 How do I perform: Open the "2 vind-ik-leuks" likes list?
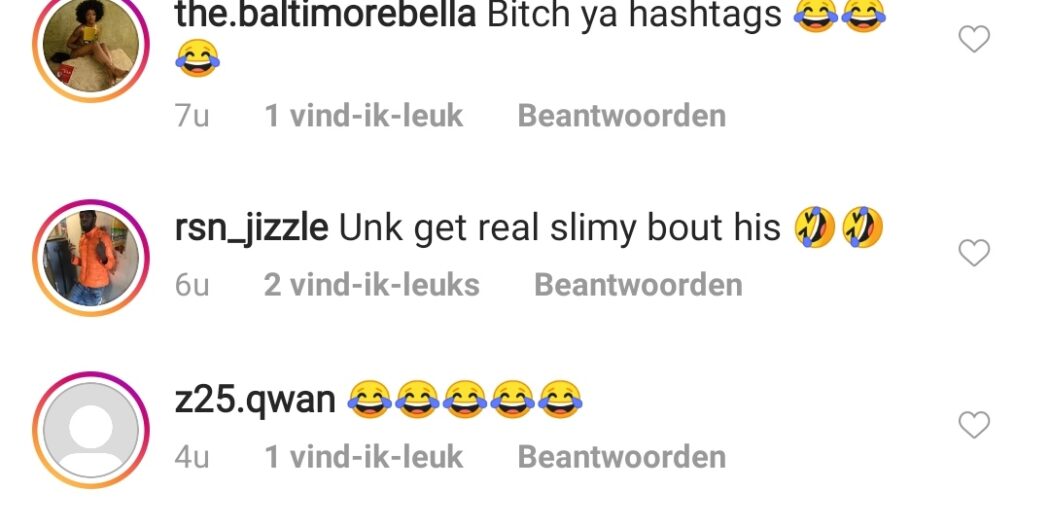(x=372, y=285)
